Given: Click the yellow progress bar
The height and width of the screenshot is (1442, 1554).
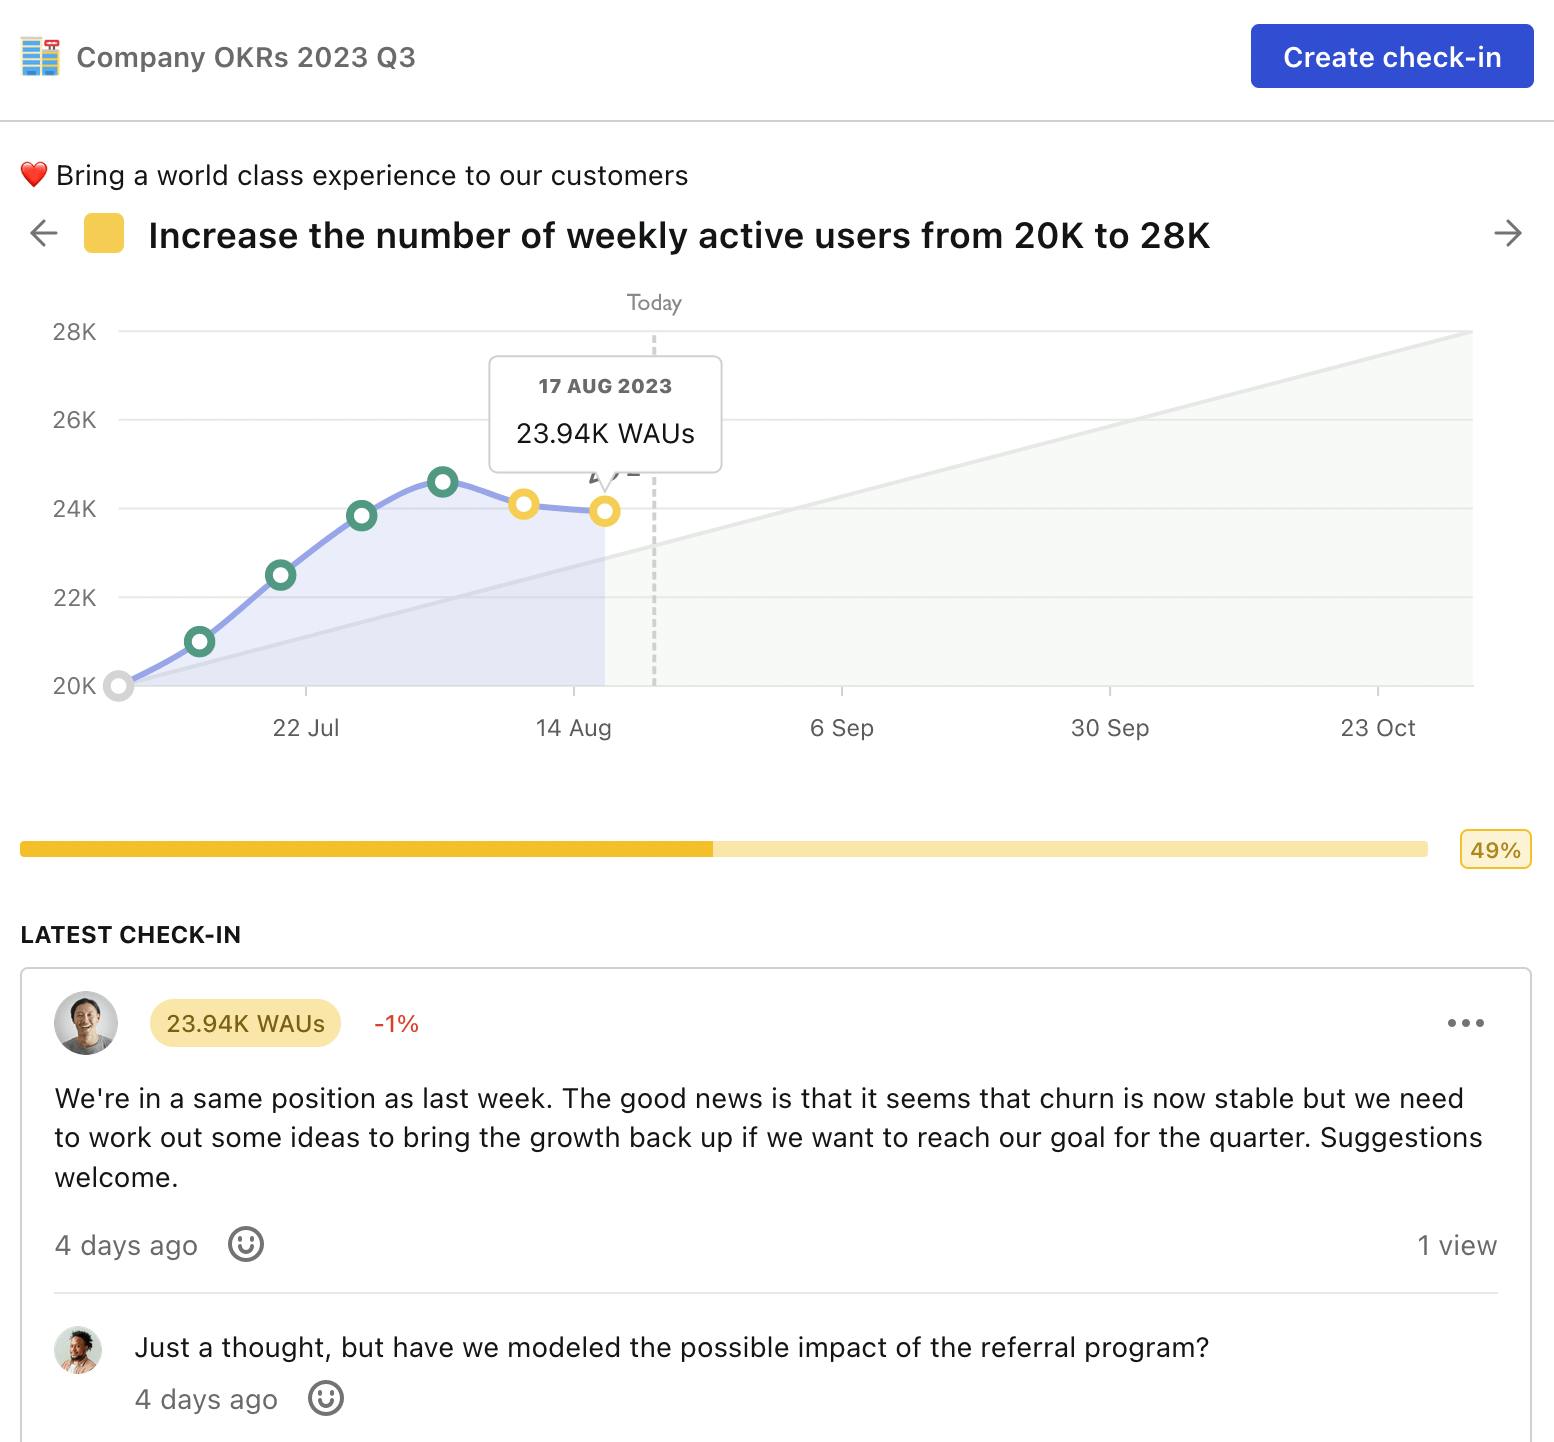Looking at the screenshot, I should 723,850.
